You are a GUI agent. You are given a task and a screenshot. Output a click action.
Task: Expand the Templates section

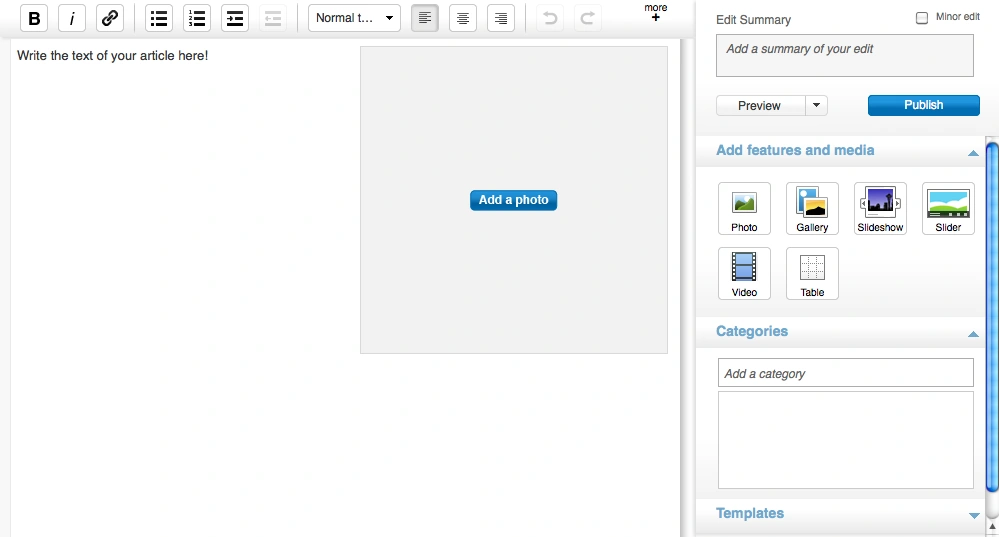pyautogui.click(x=973, y=515)
